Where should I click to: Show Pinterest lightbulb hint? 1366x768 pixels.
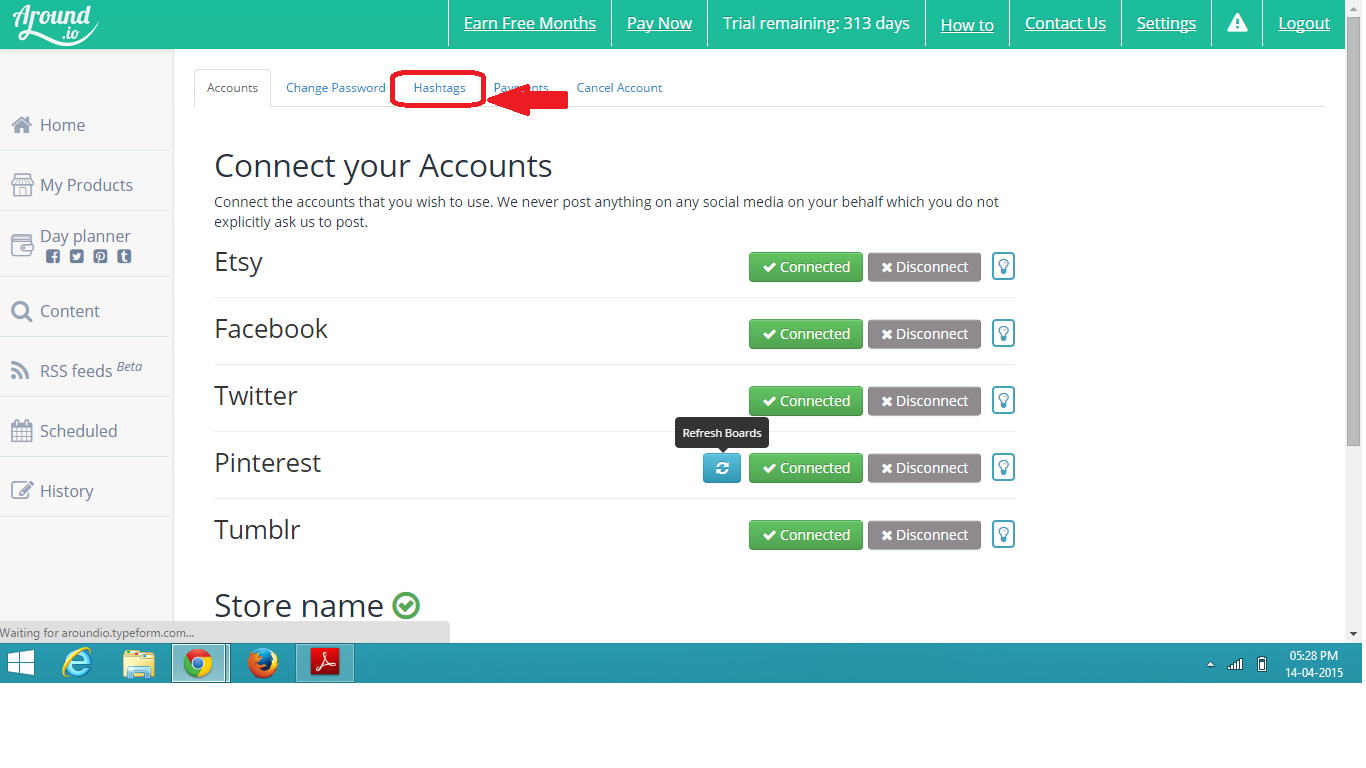tap(1003, 468)
